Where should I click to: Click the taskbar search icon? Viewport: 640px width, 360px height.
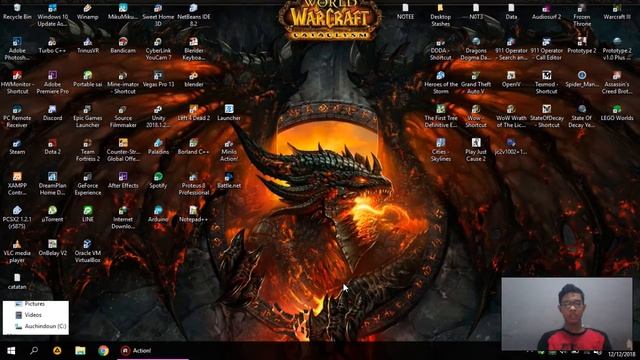click(34, 351)
